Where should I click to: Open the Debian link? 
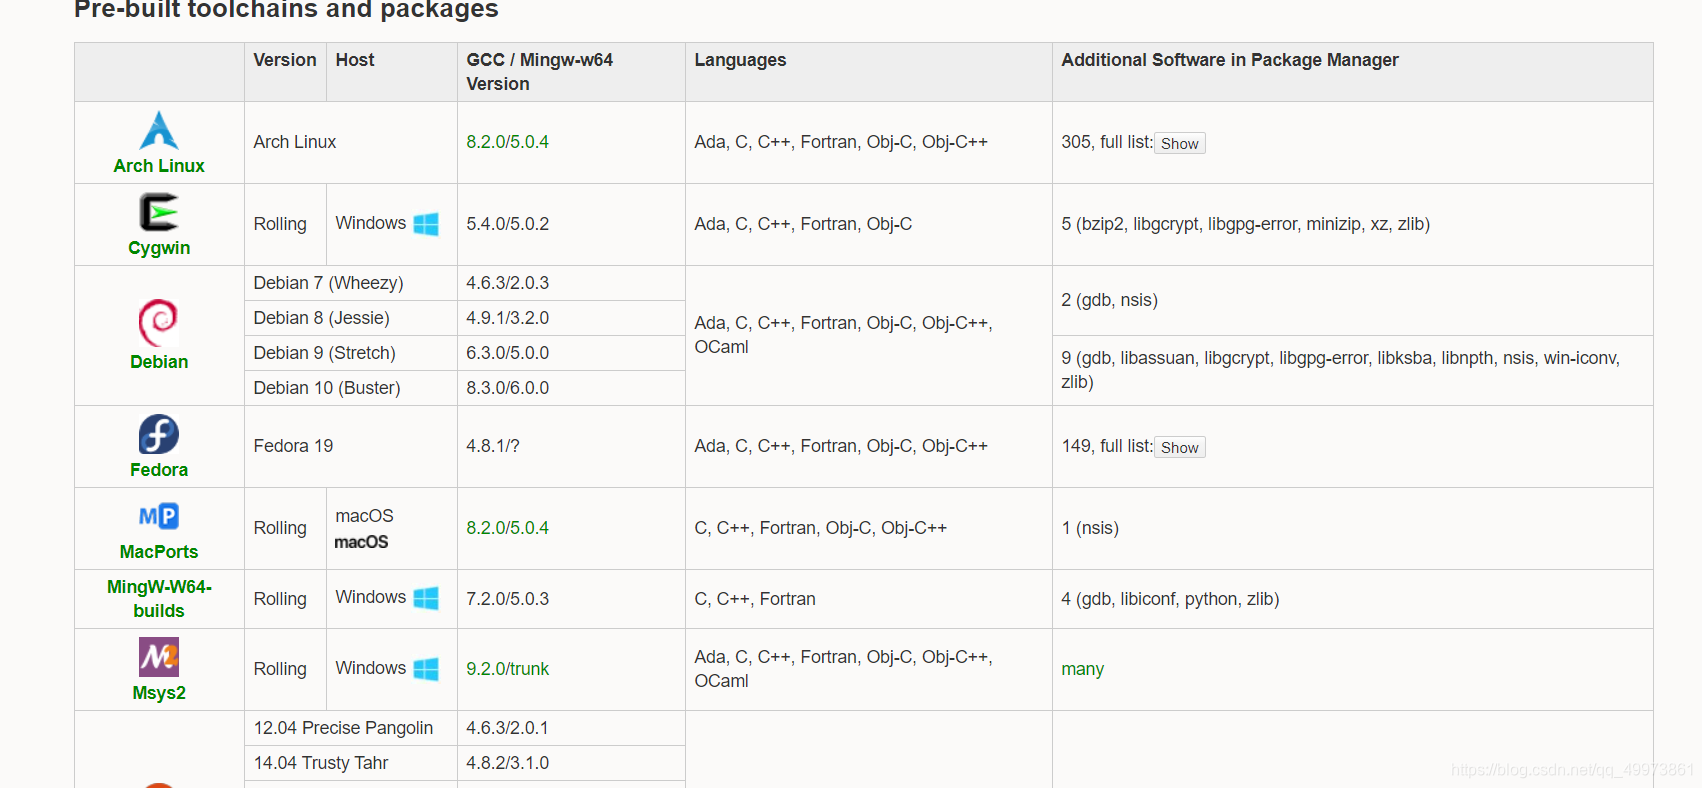click(x=159, y=362)
